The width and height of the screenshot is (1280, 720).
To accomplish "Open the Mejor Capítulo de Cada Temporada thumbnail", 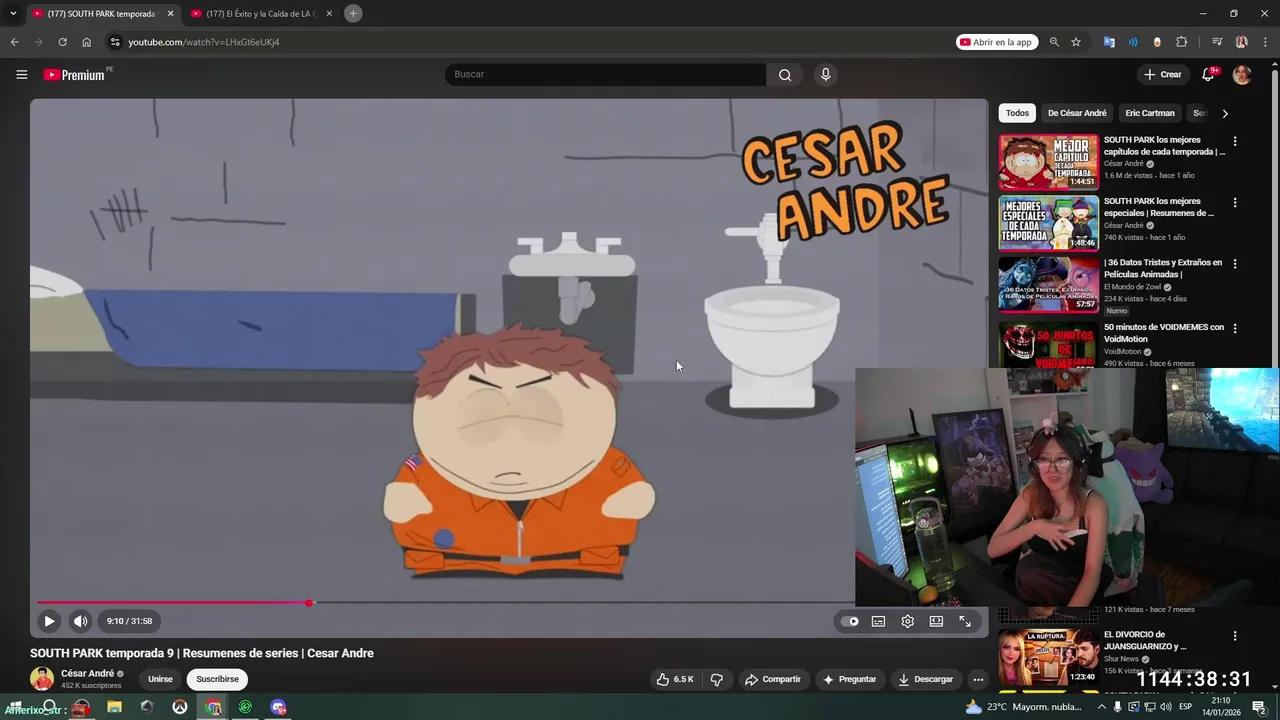I will (x=1048, y=161).
